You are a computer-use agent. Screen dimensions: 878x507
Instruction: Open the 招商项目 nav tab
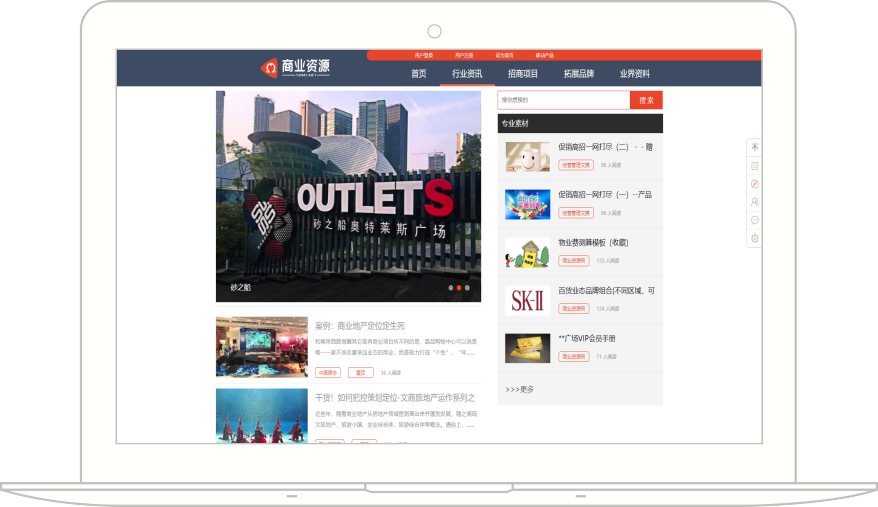pyautogui.click(x=523, y=73)
